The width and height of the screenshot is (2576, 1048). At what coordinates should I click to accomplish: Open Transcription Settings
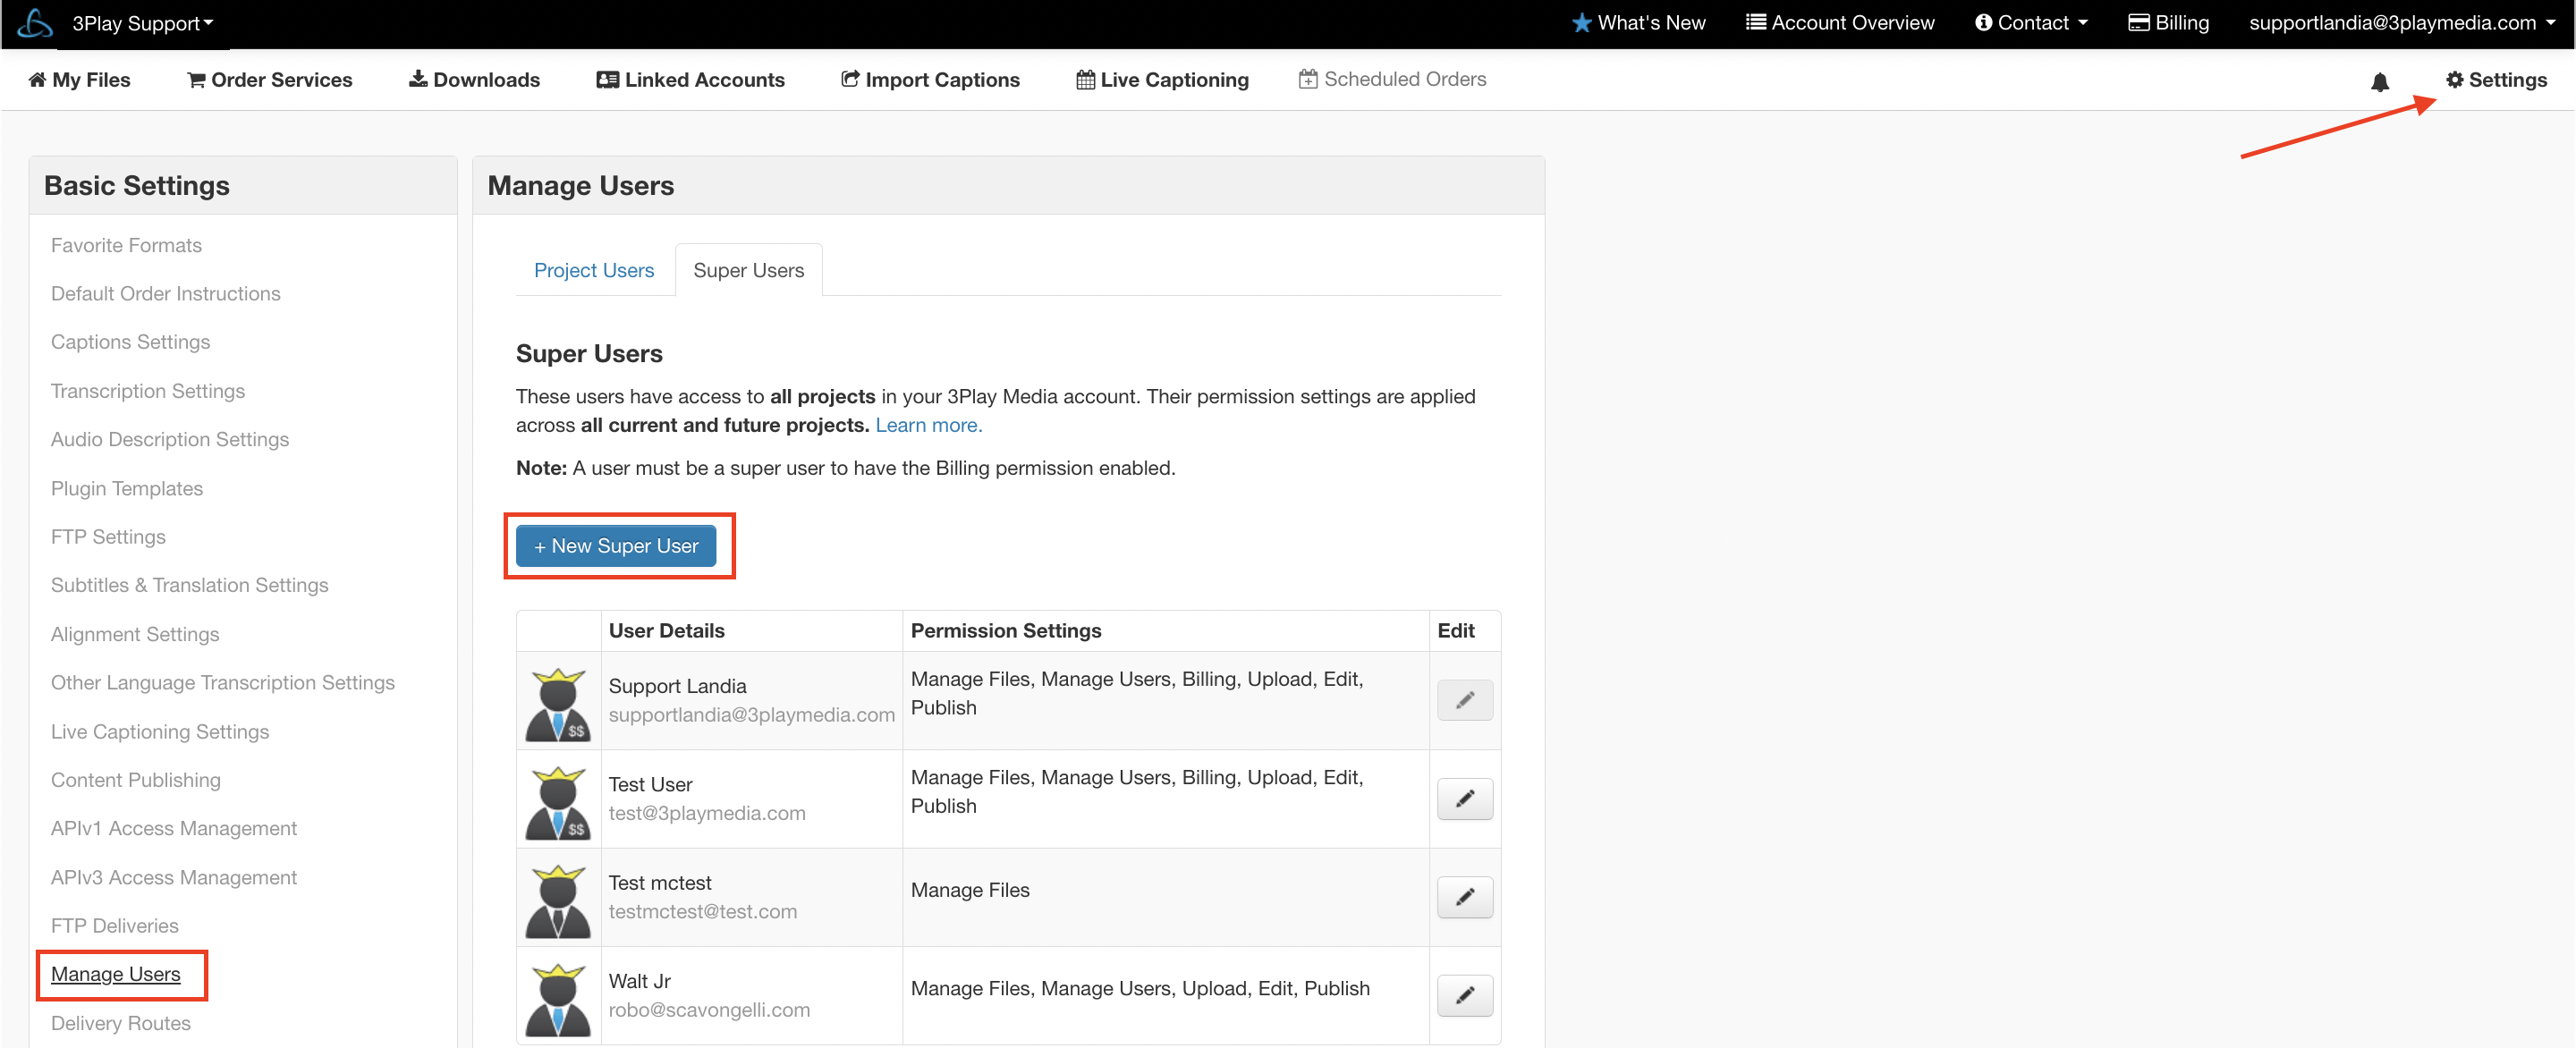tap(148, 391)
